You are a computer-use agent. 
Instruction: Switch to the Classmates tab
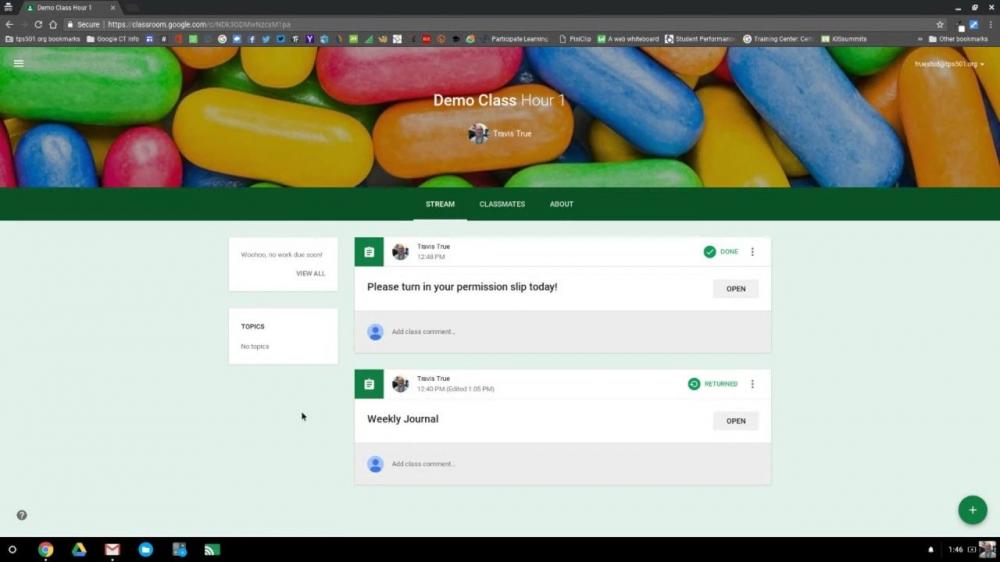[502, 204]
